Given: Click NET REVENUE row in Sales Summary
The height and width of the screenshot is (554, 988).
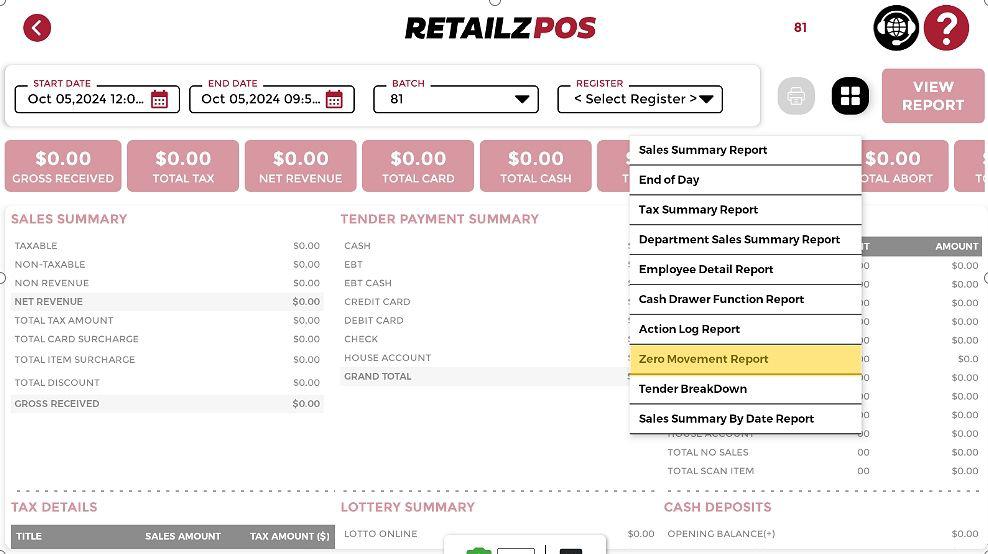Looking at the screenshot, I should (167, 301).
